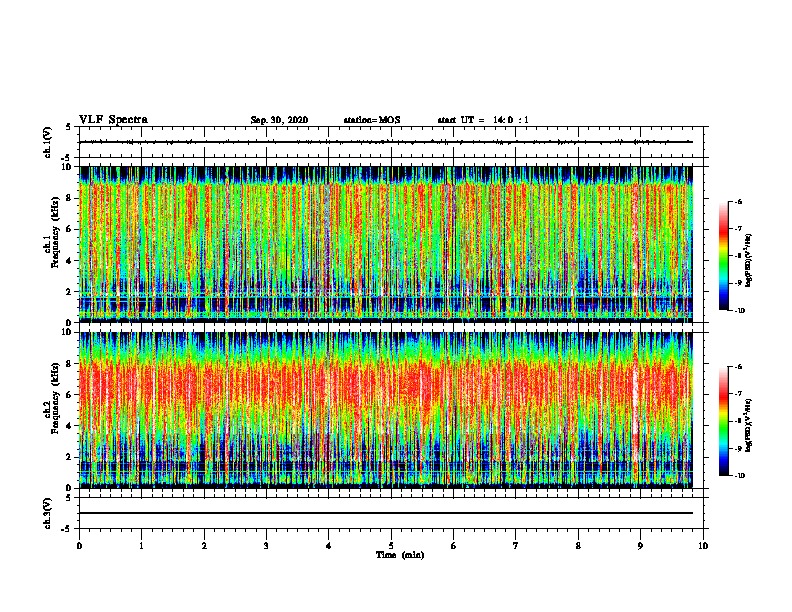
Task: Click the "Time (min)" axis label
Action: 400,555
